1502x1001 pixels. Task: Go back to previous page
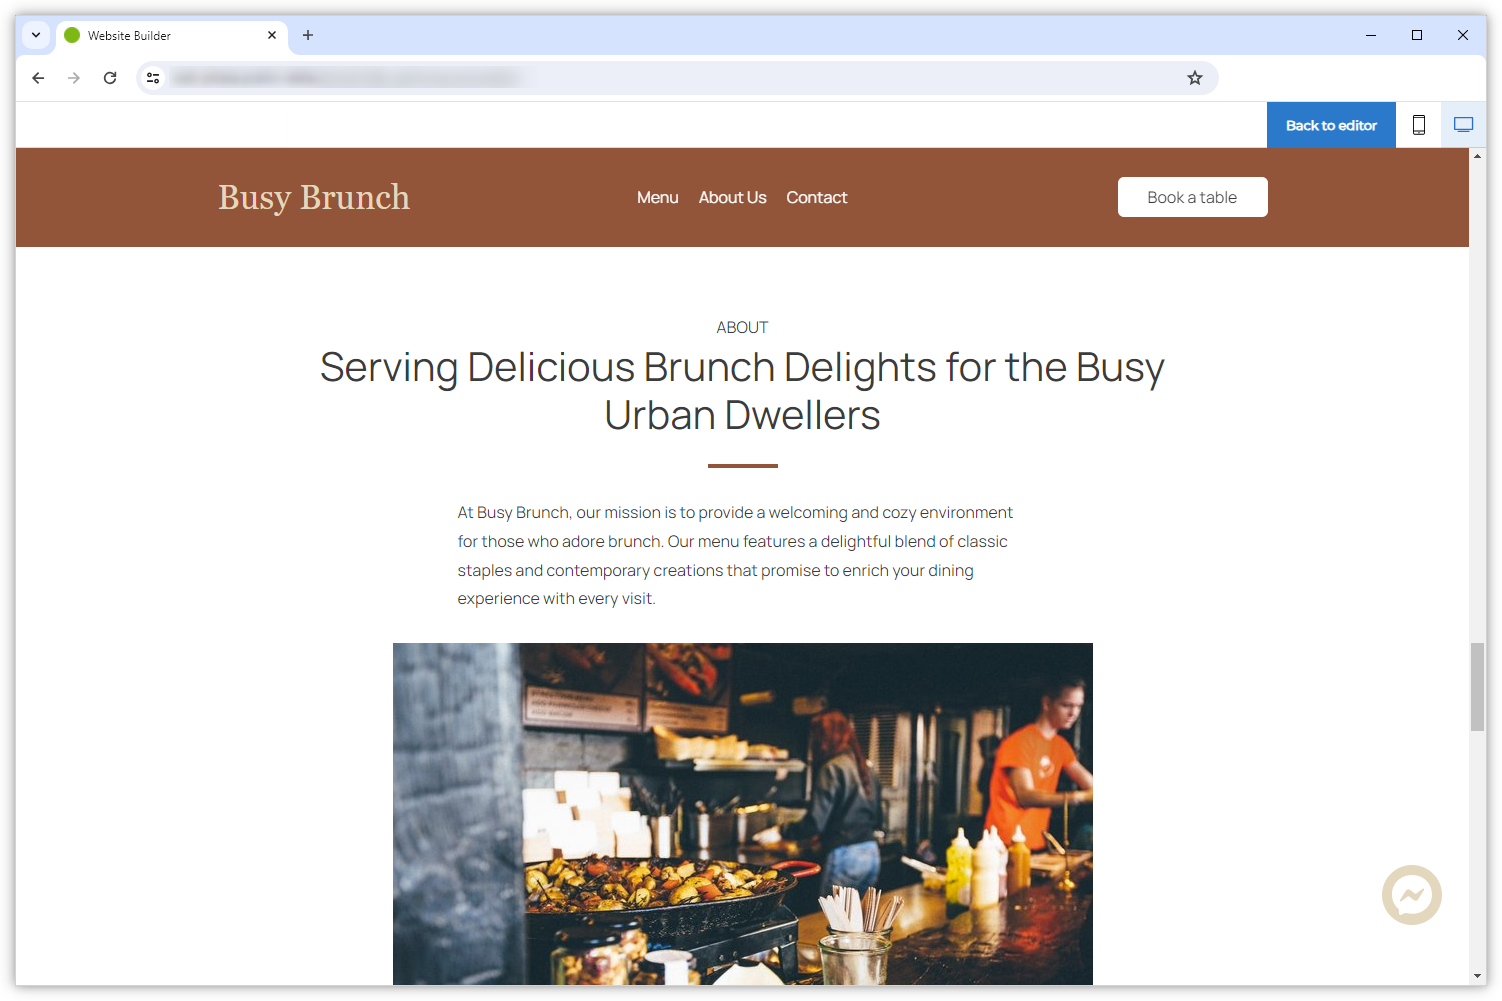[x=38, y=78]
